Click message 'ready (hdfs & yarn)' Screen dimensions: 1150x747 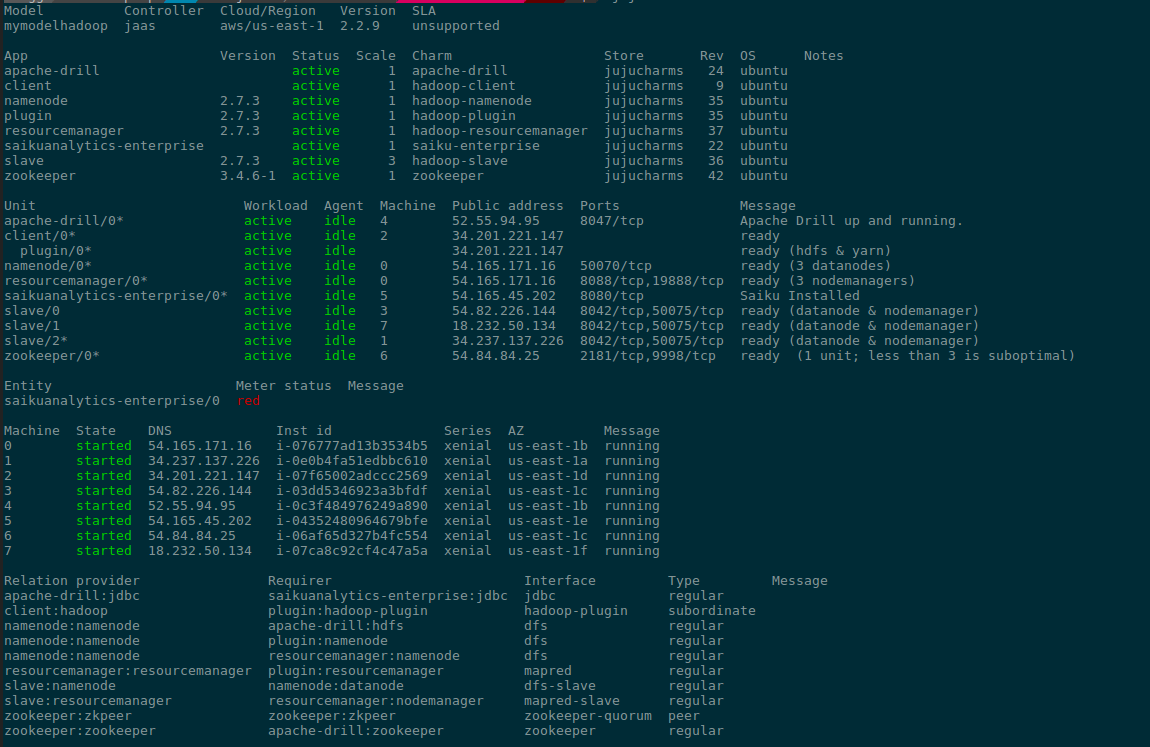coord(816,251)
